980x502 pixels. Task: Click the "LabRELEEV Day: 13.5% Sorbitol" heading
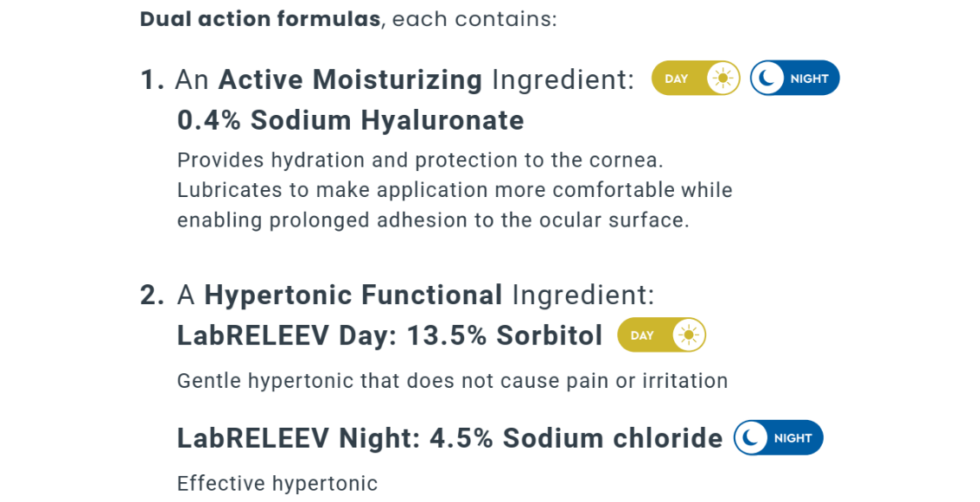[x=390, y=336]
